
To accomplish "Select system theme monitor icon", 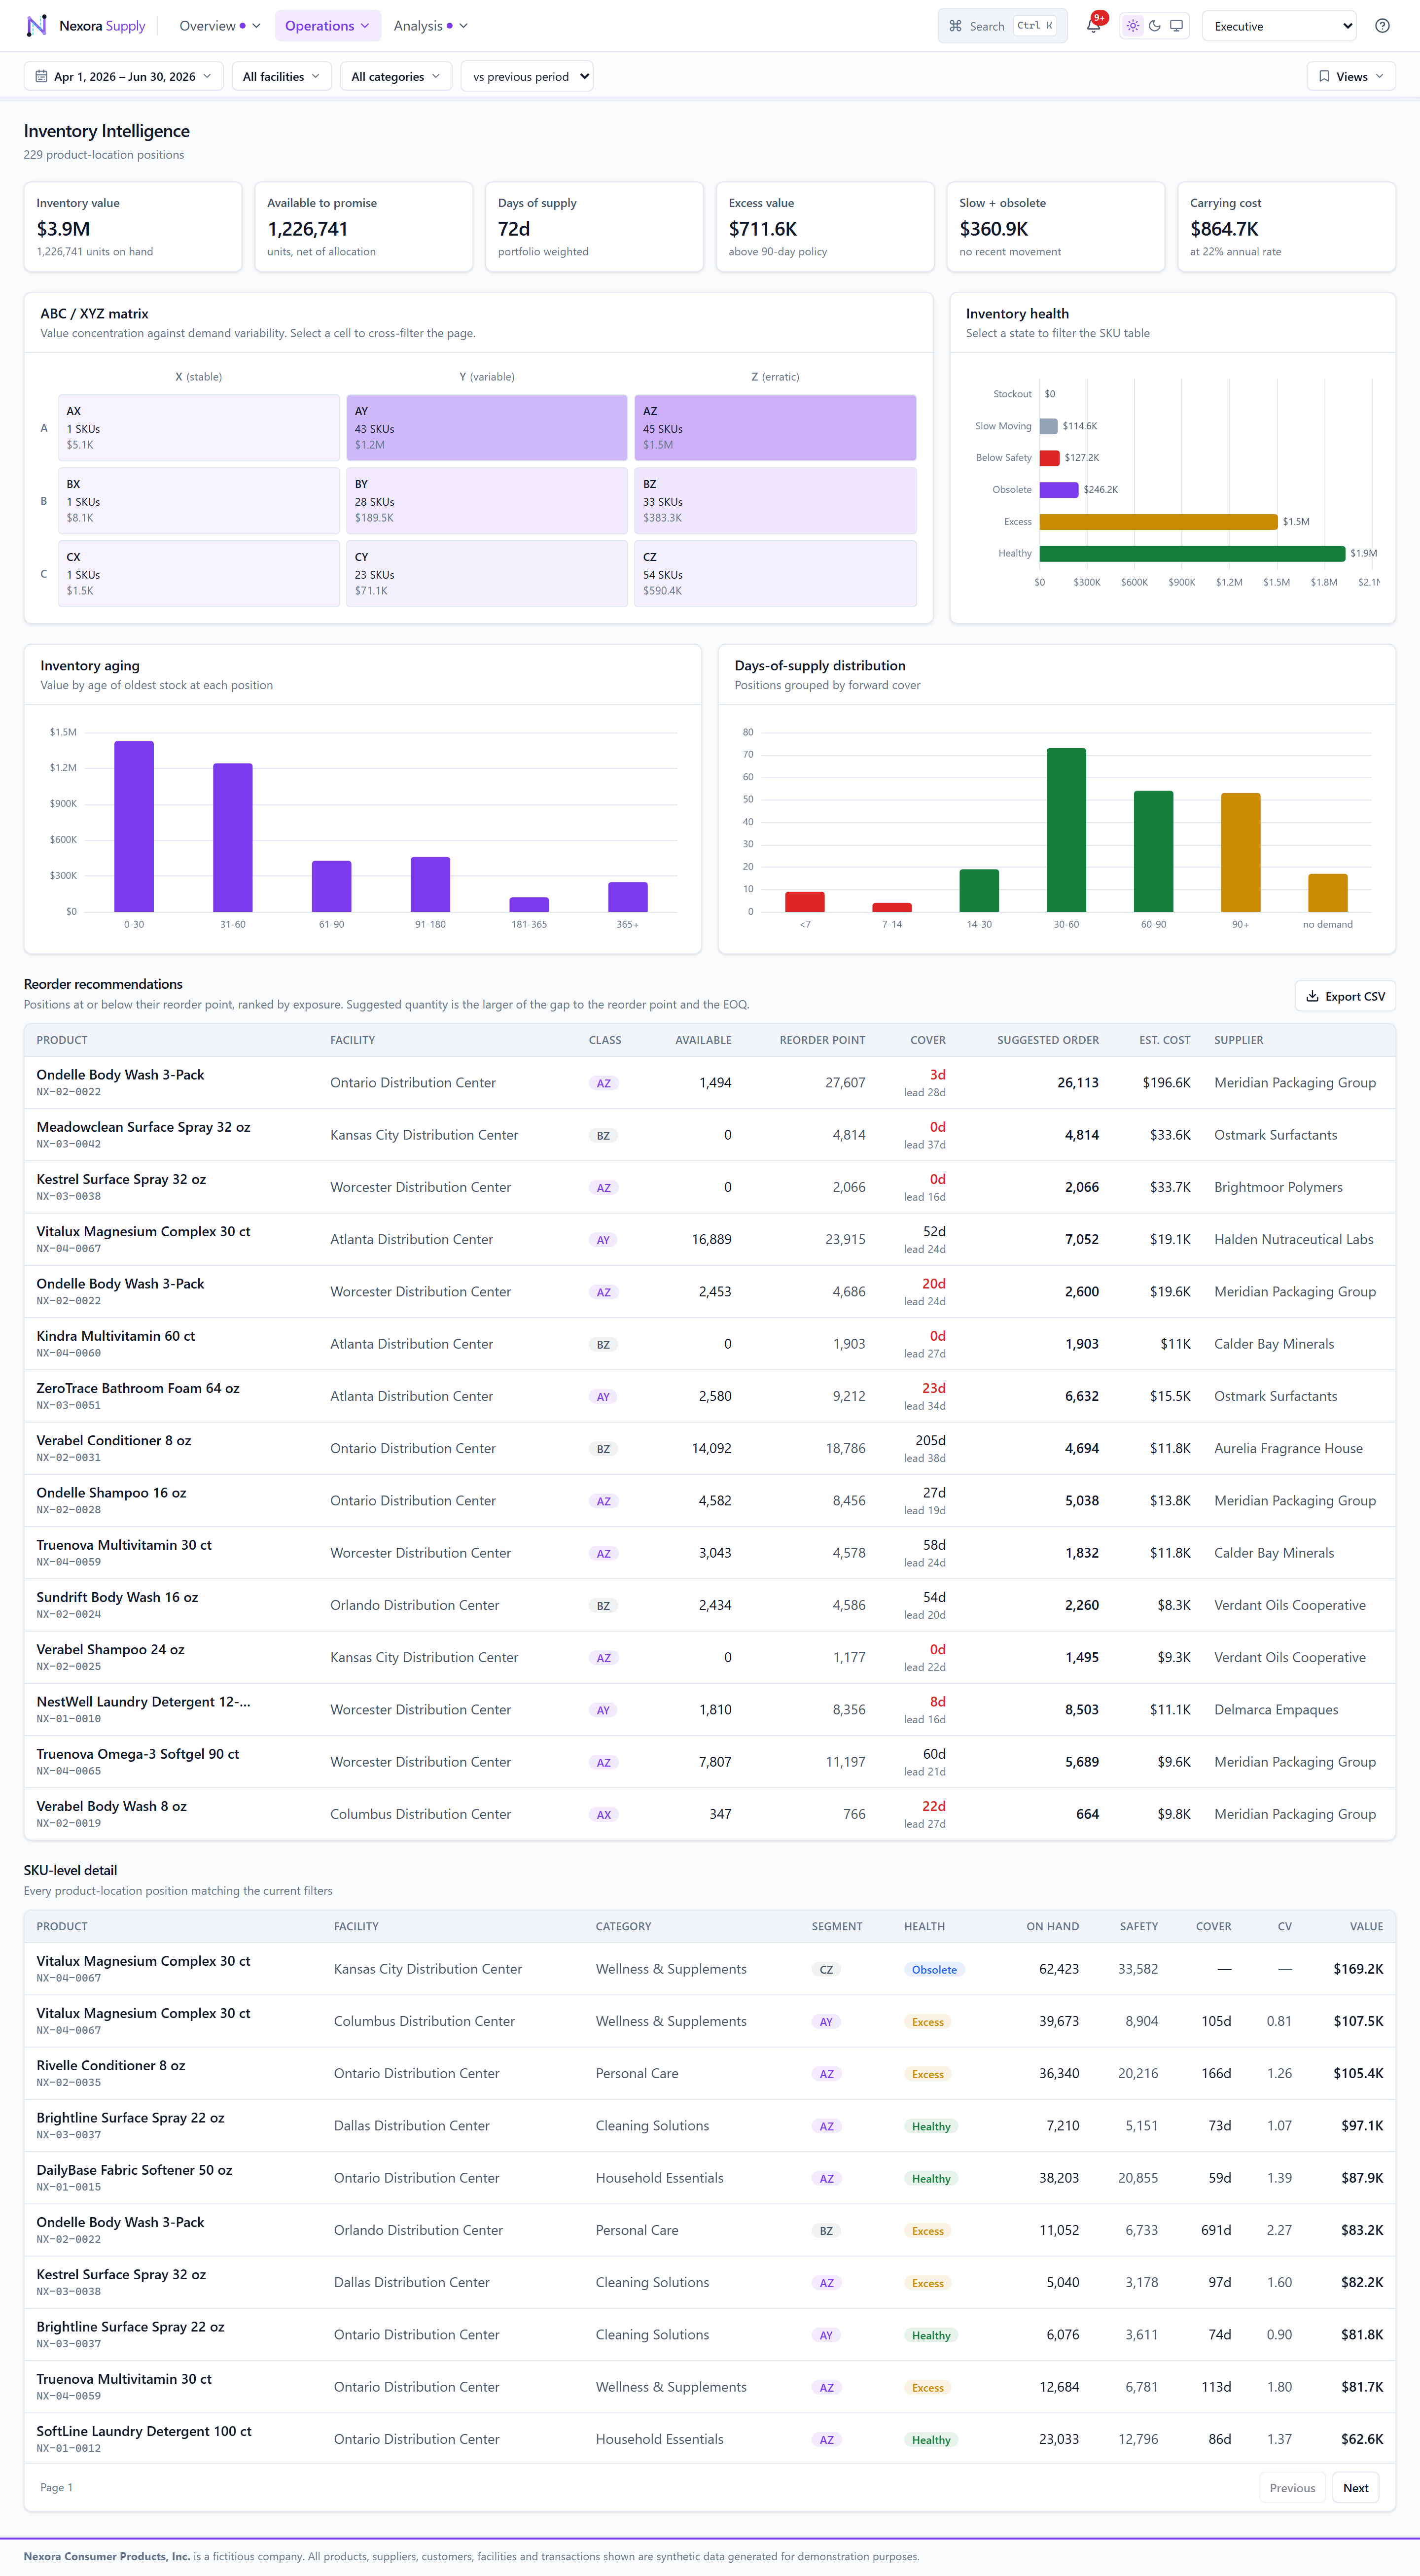I will coord(1176,26).
